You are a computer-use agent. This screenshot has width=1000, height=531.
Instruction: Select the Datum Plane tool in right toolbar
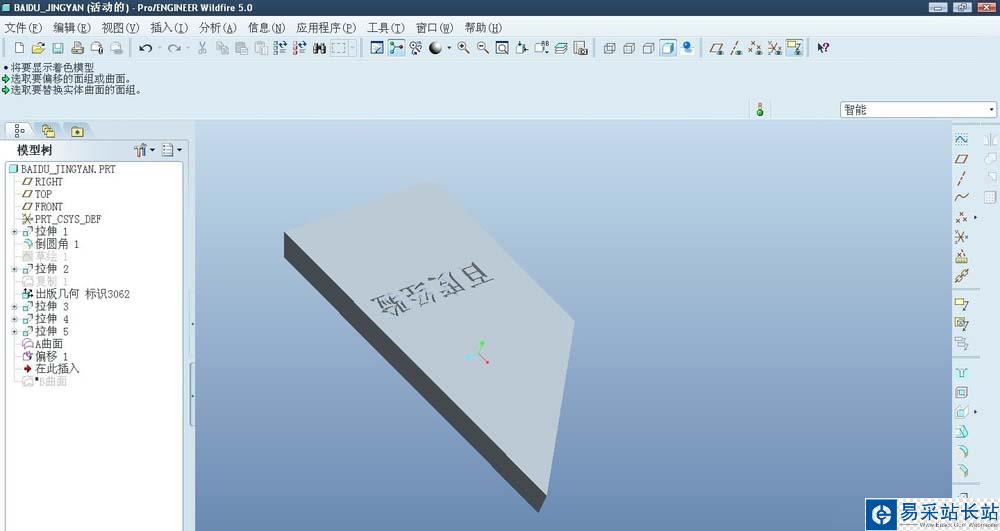pyautogui.click(x=961, y=159)
